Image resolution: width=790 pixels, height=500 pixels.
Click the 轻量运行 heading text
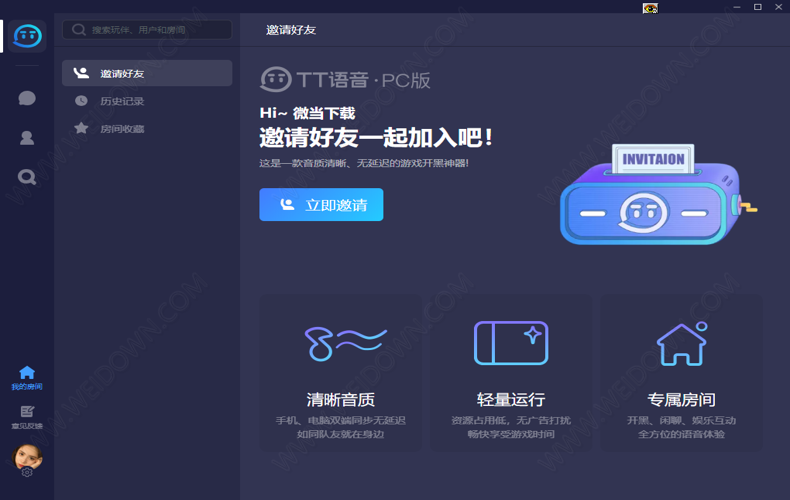tap(511, 400)
